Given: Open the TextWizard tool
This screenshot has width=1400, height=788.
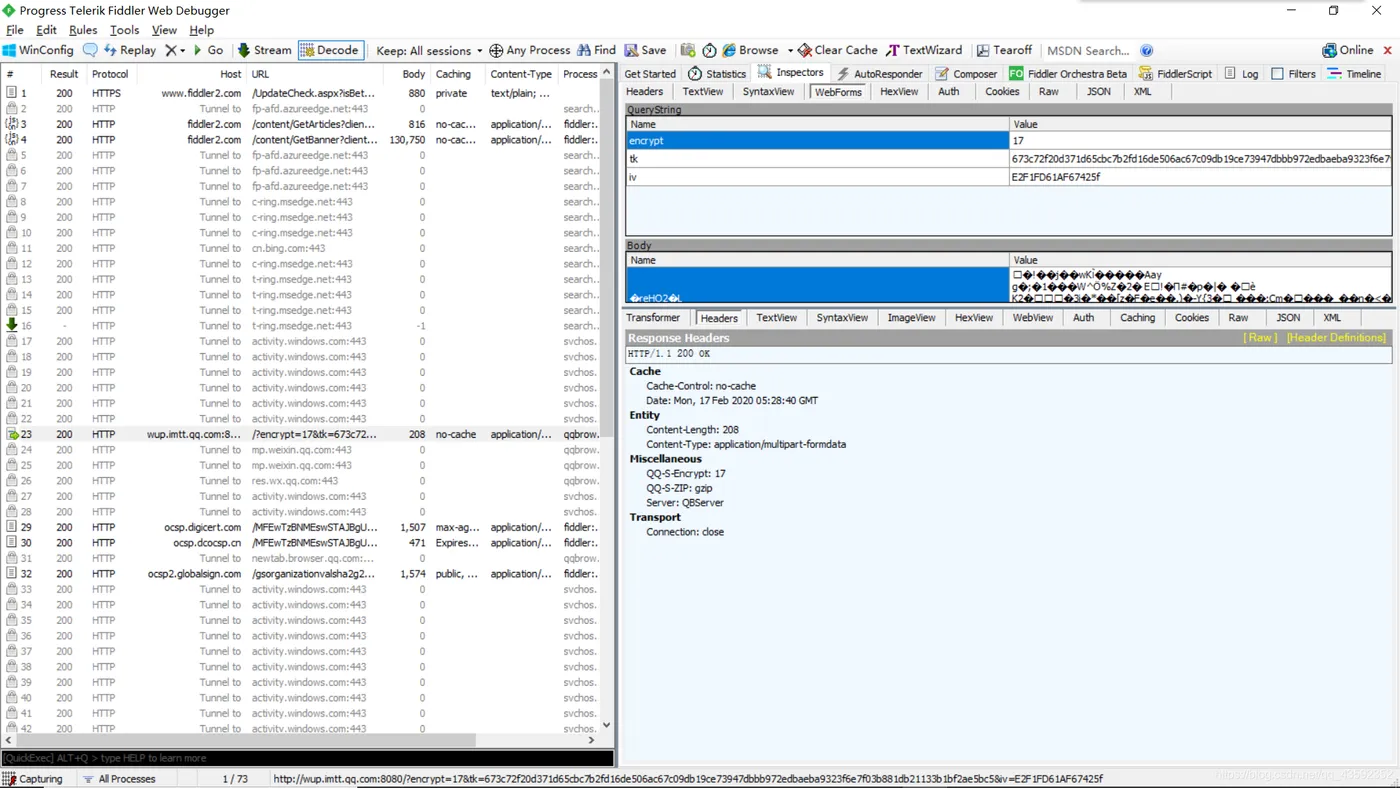Looking at the screenshot, I should (924, 50).
